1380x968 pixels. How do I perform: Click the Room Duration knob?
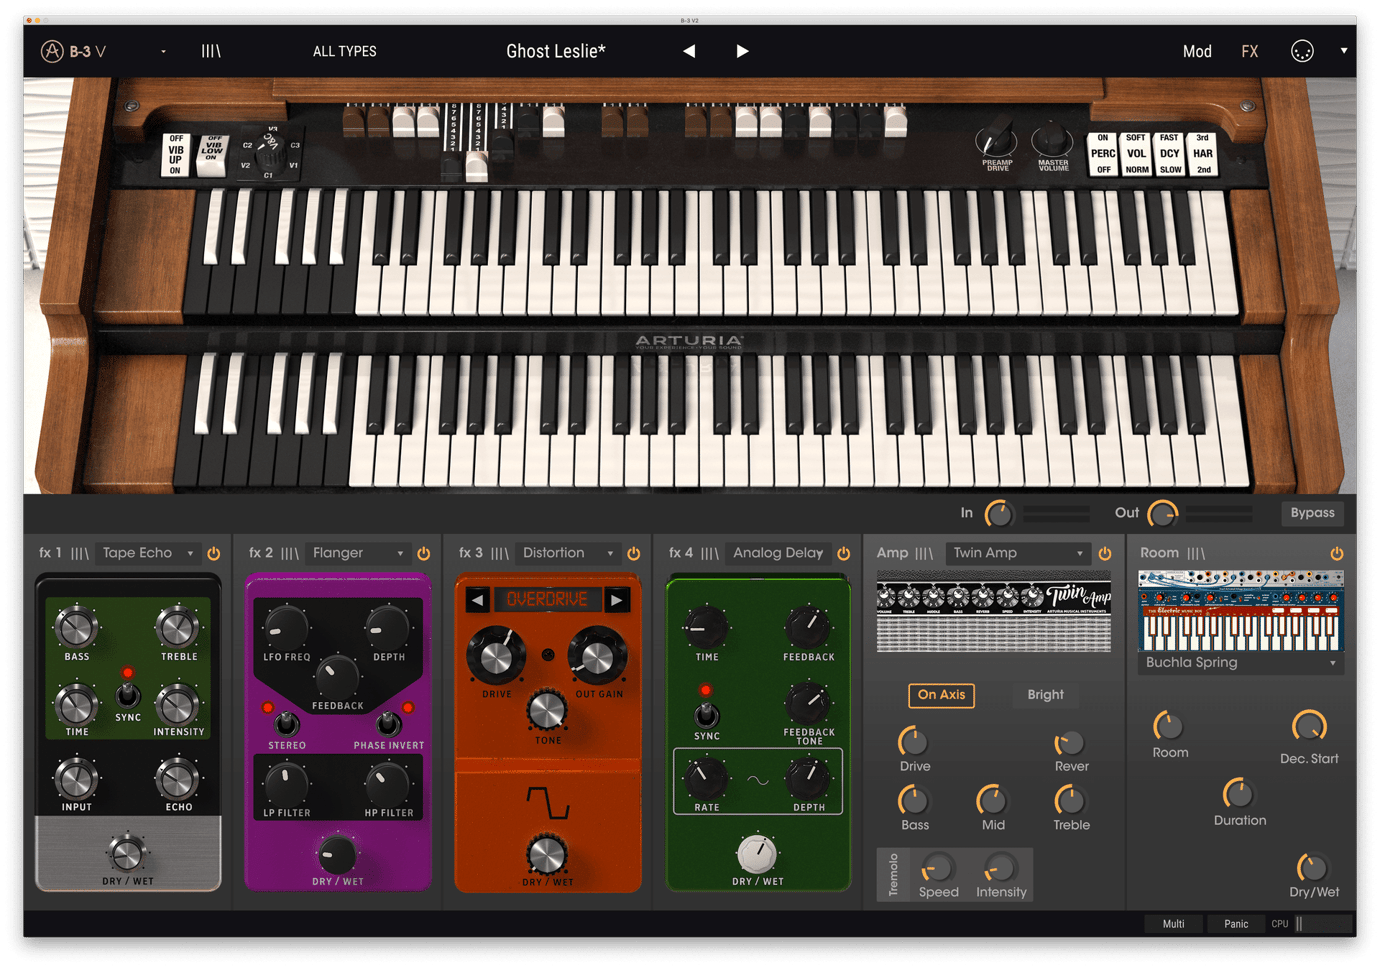(x=1238, y=794)
